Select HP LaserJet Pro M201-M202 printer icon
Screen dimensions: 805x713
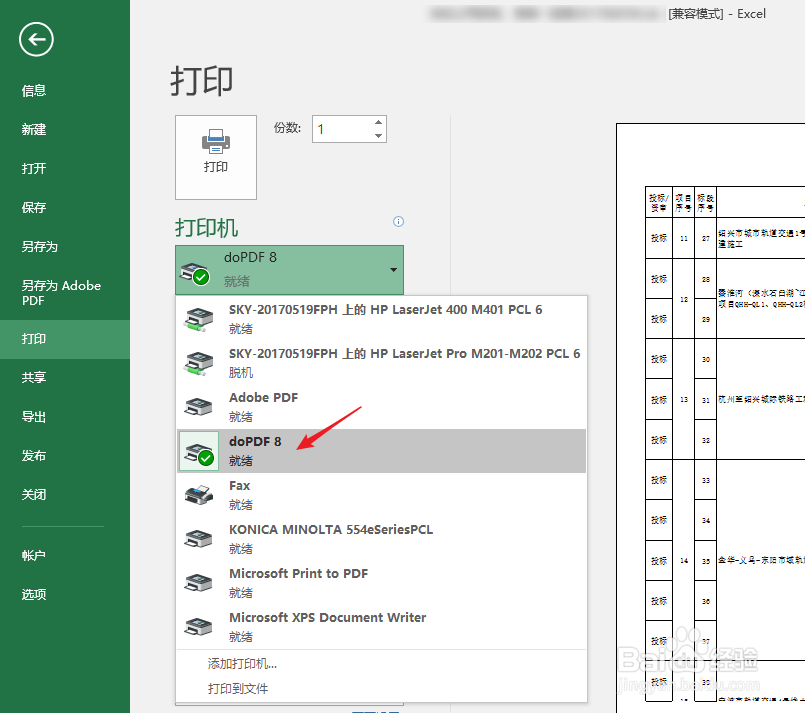pos(199,363)
